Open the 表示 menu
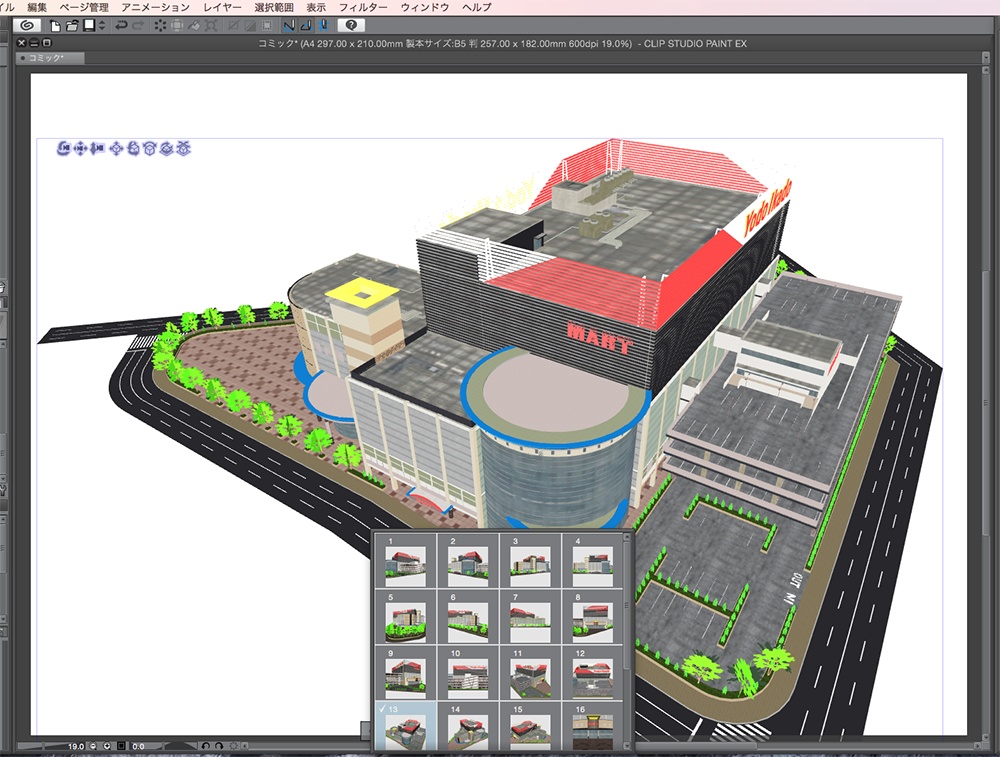This screenshot has width=1000, height=757. [x=316, y=7]
